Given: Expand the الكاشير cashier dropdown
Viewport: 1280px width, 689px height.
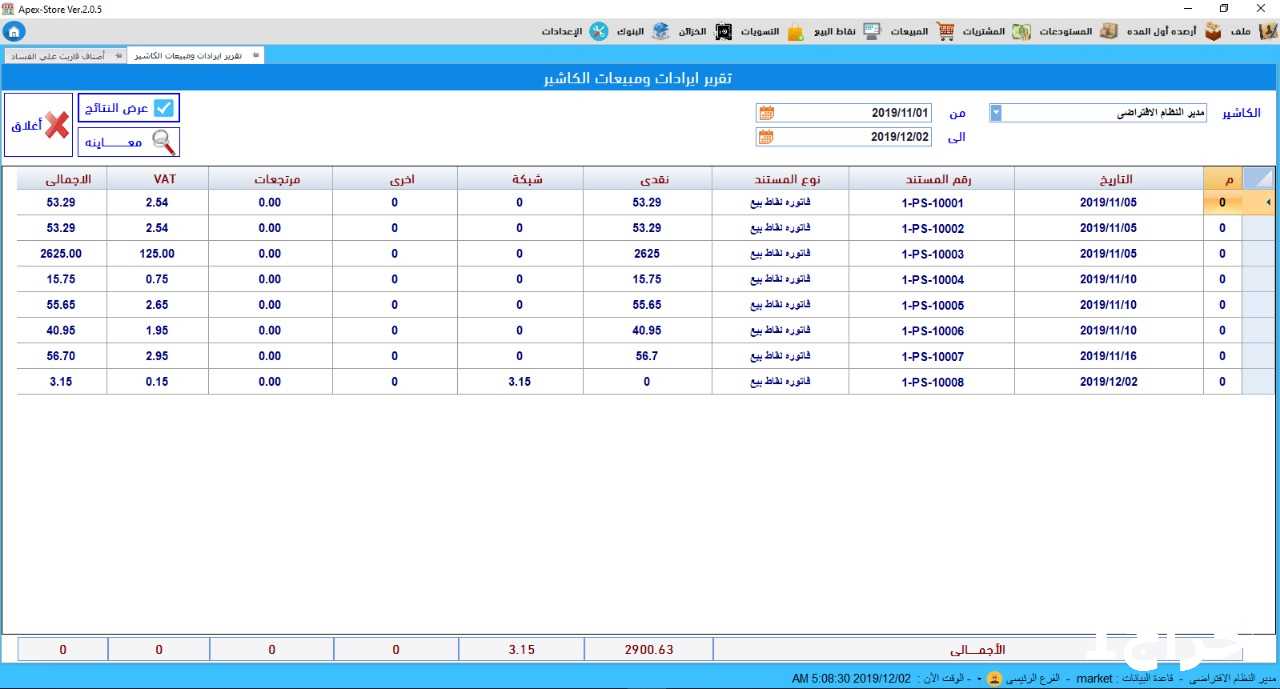Looking at the screenshot, I should tap(995, 113).
